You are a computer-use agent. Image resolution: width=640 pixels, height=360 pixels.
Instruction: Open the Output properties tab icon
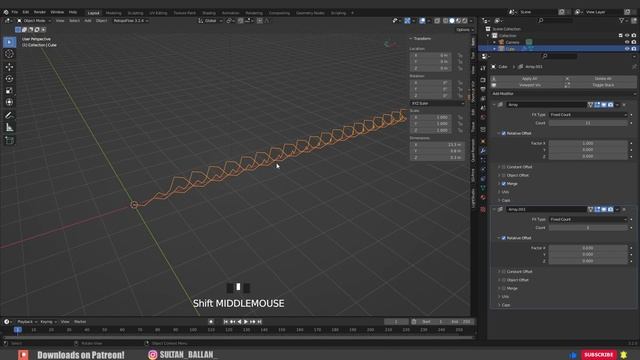(483, 89)
